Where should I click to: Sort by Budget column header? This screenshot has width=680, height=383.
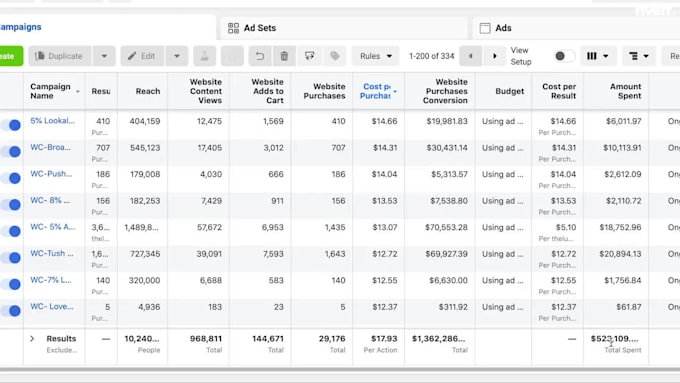pyautogui.click(x=510, y=91)
